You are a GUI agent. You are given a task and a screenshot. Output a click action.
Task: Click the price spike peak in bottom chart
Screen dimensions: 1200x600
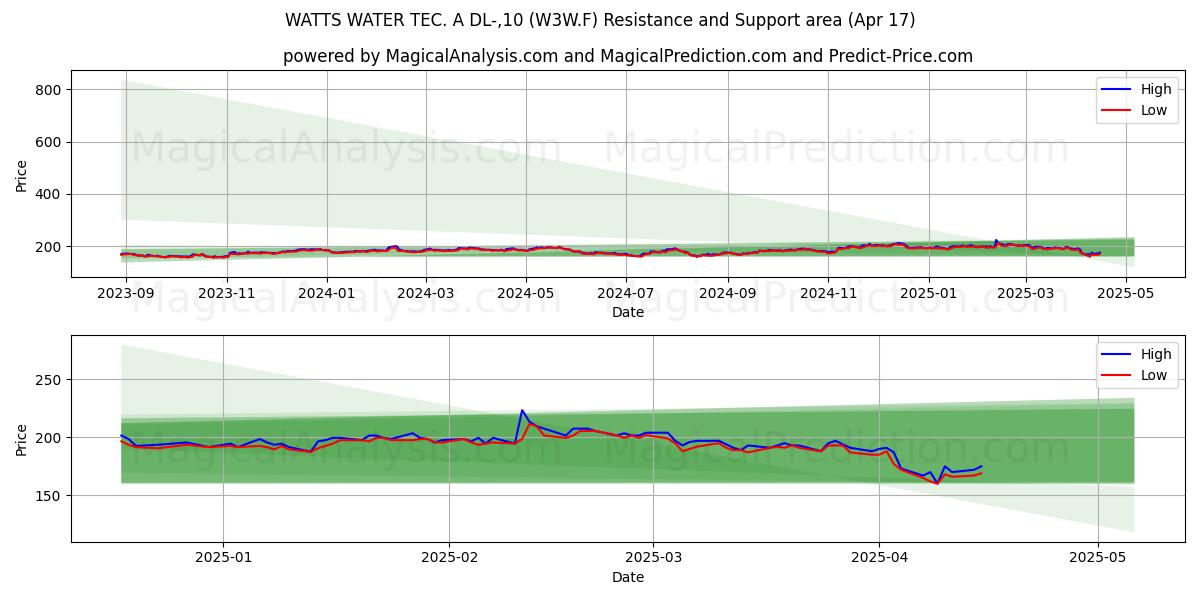pos(522,410)
